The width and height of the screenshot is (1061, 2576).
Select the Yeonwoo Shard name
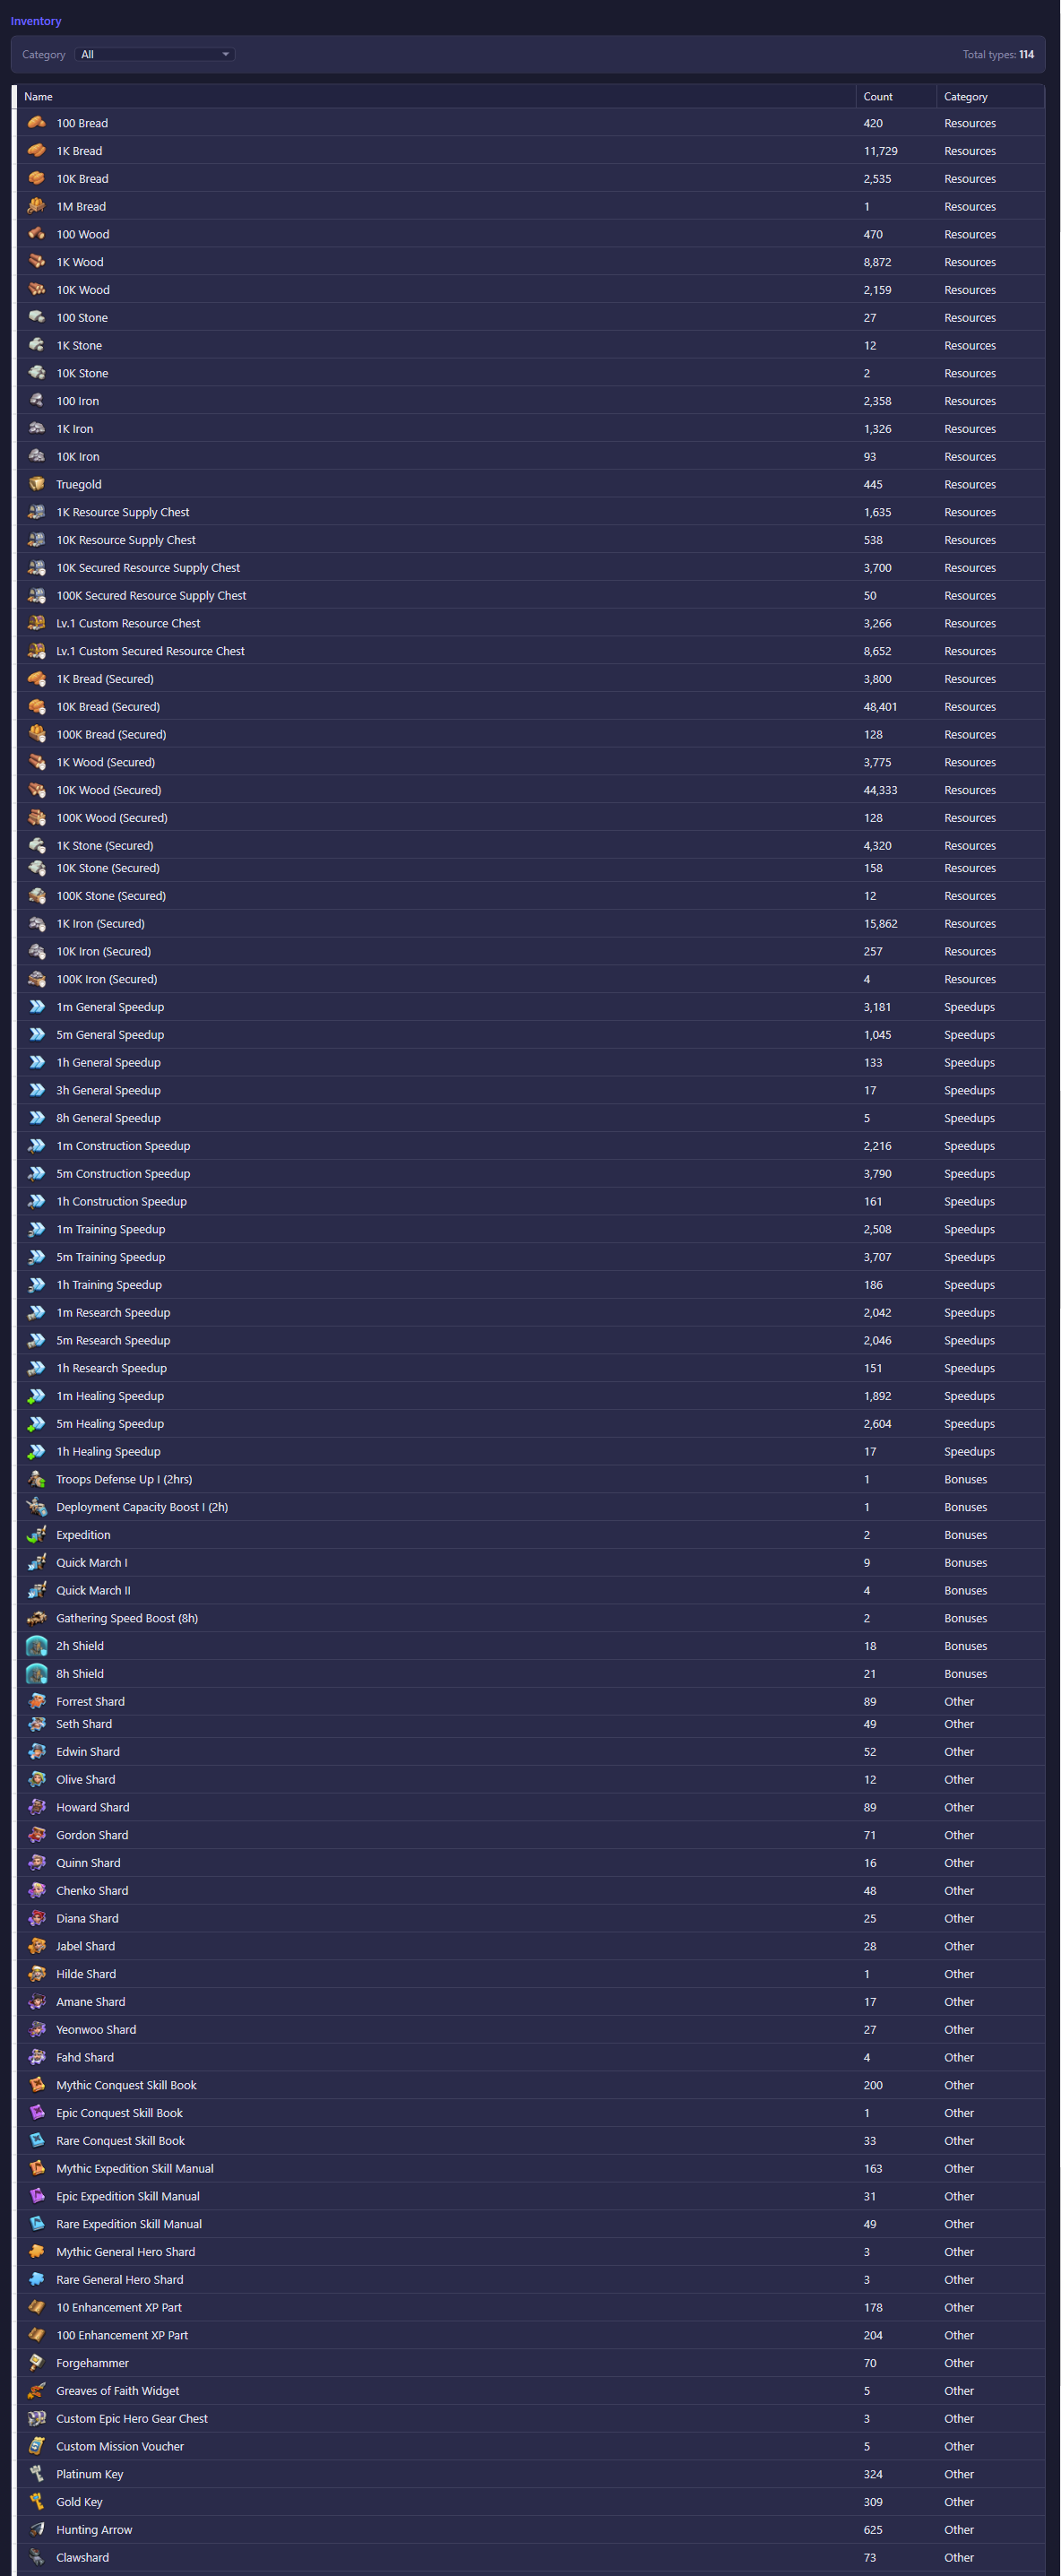(96, 2030)
